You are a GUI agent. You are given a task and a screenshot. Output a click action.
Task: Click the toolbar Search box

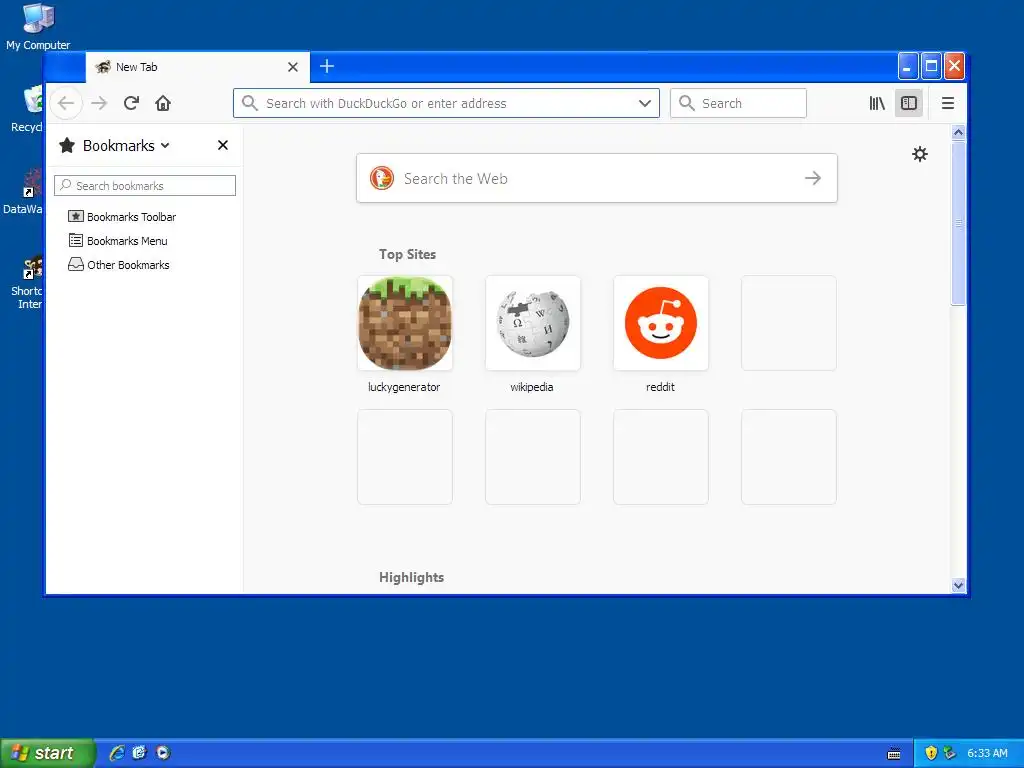pyautogui.click(x=738, y=103)
